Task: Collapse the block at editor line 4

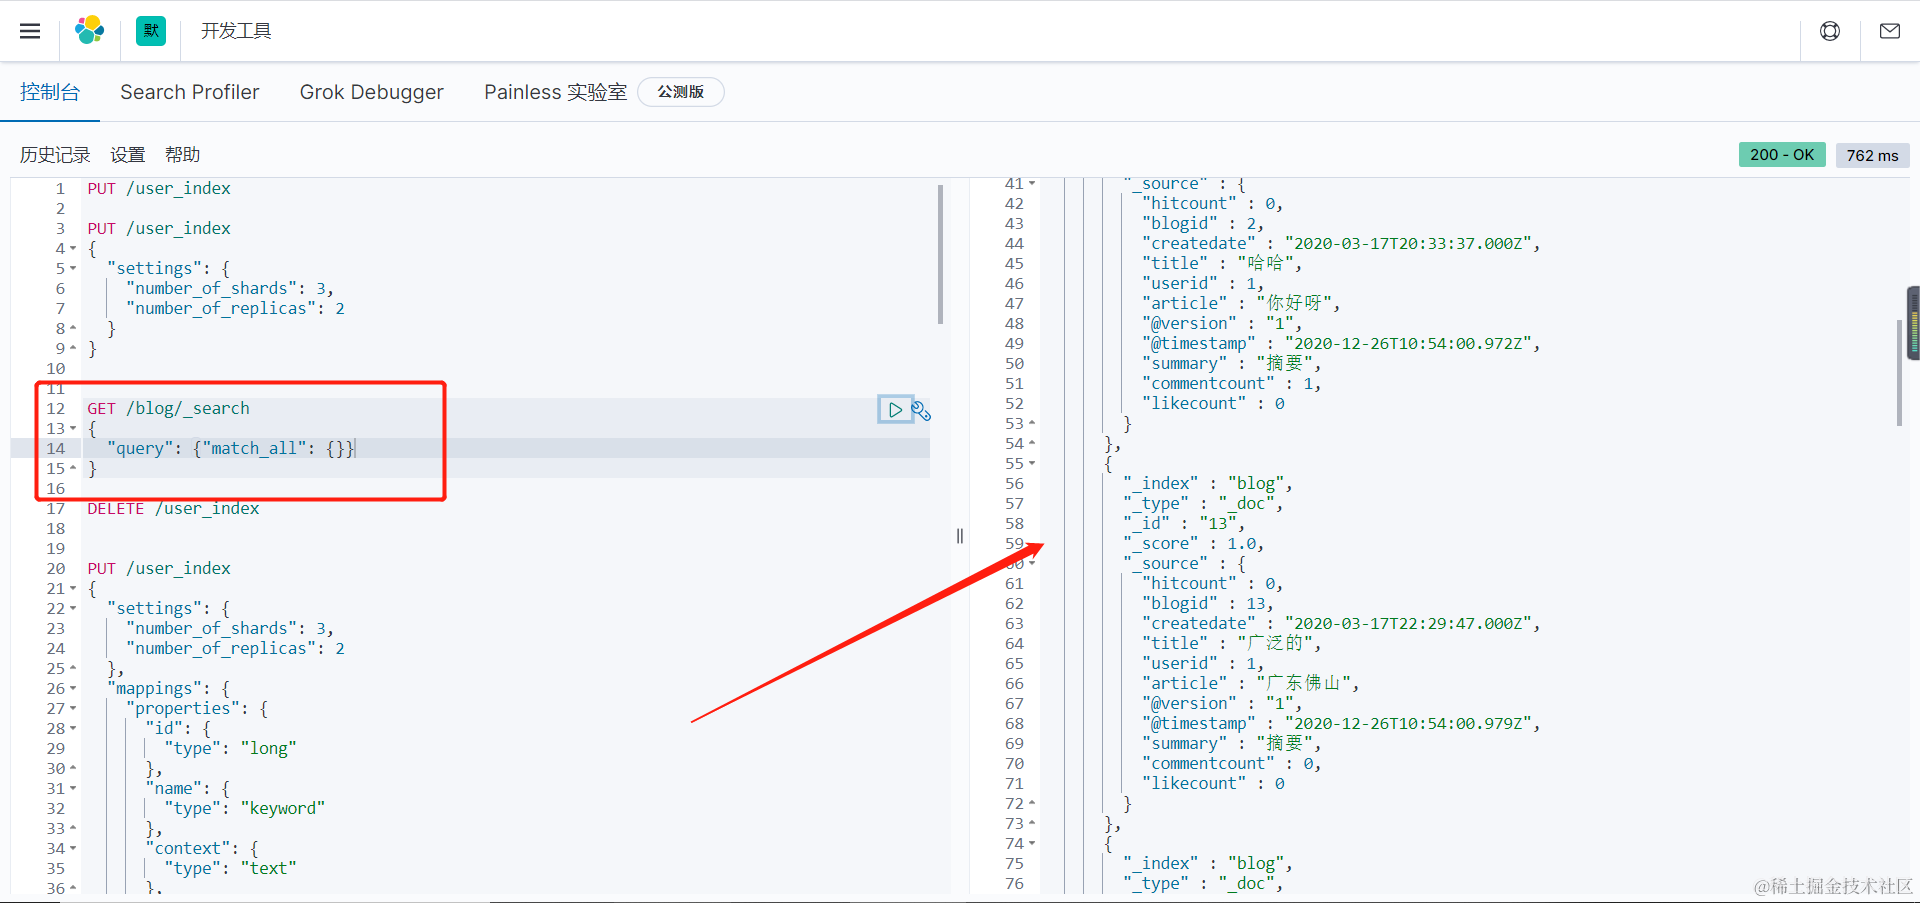Action: [x=73, y=248]
